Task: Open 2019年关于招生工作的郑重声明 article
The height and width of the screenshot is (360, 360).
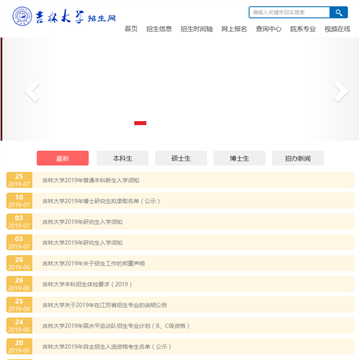Action: (x=93, y=263)
